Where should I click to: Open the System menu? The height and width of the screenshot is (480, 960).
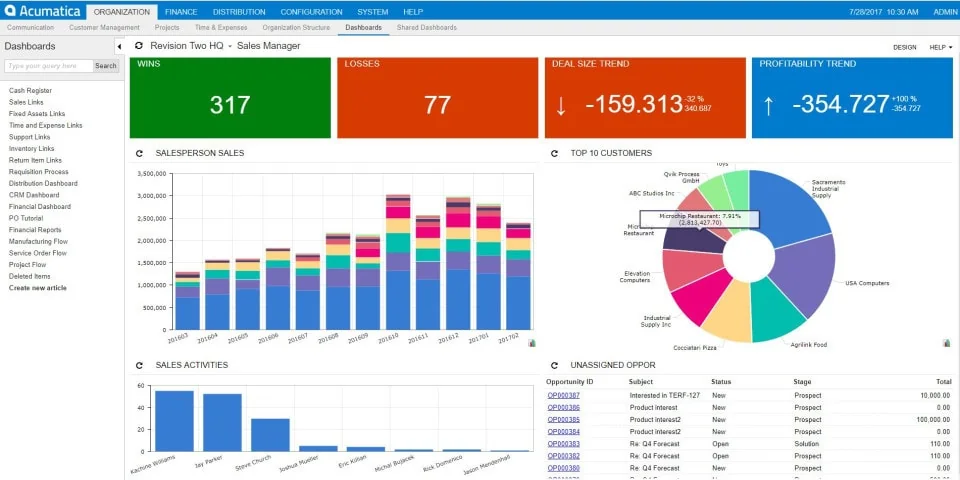click(373, 12)
